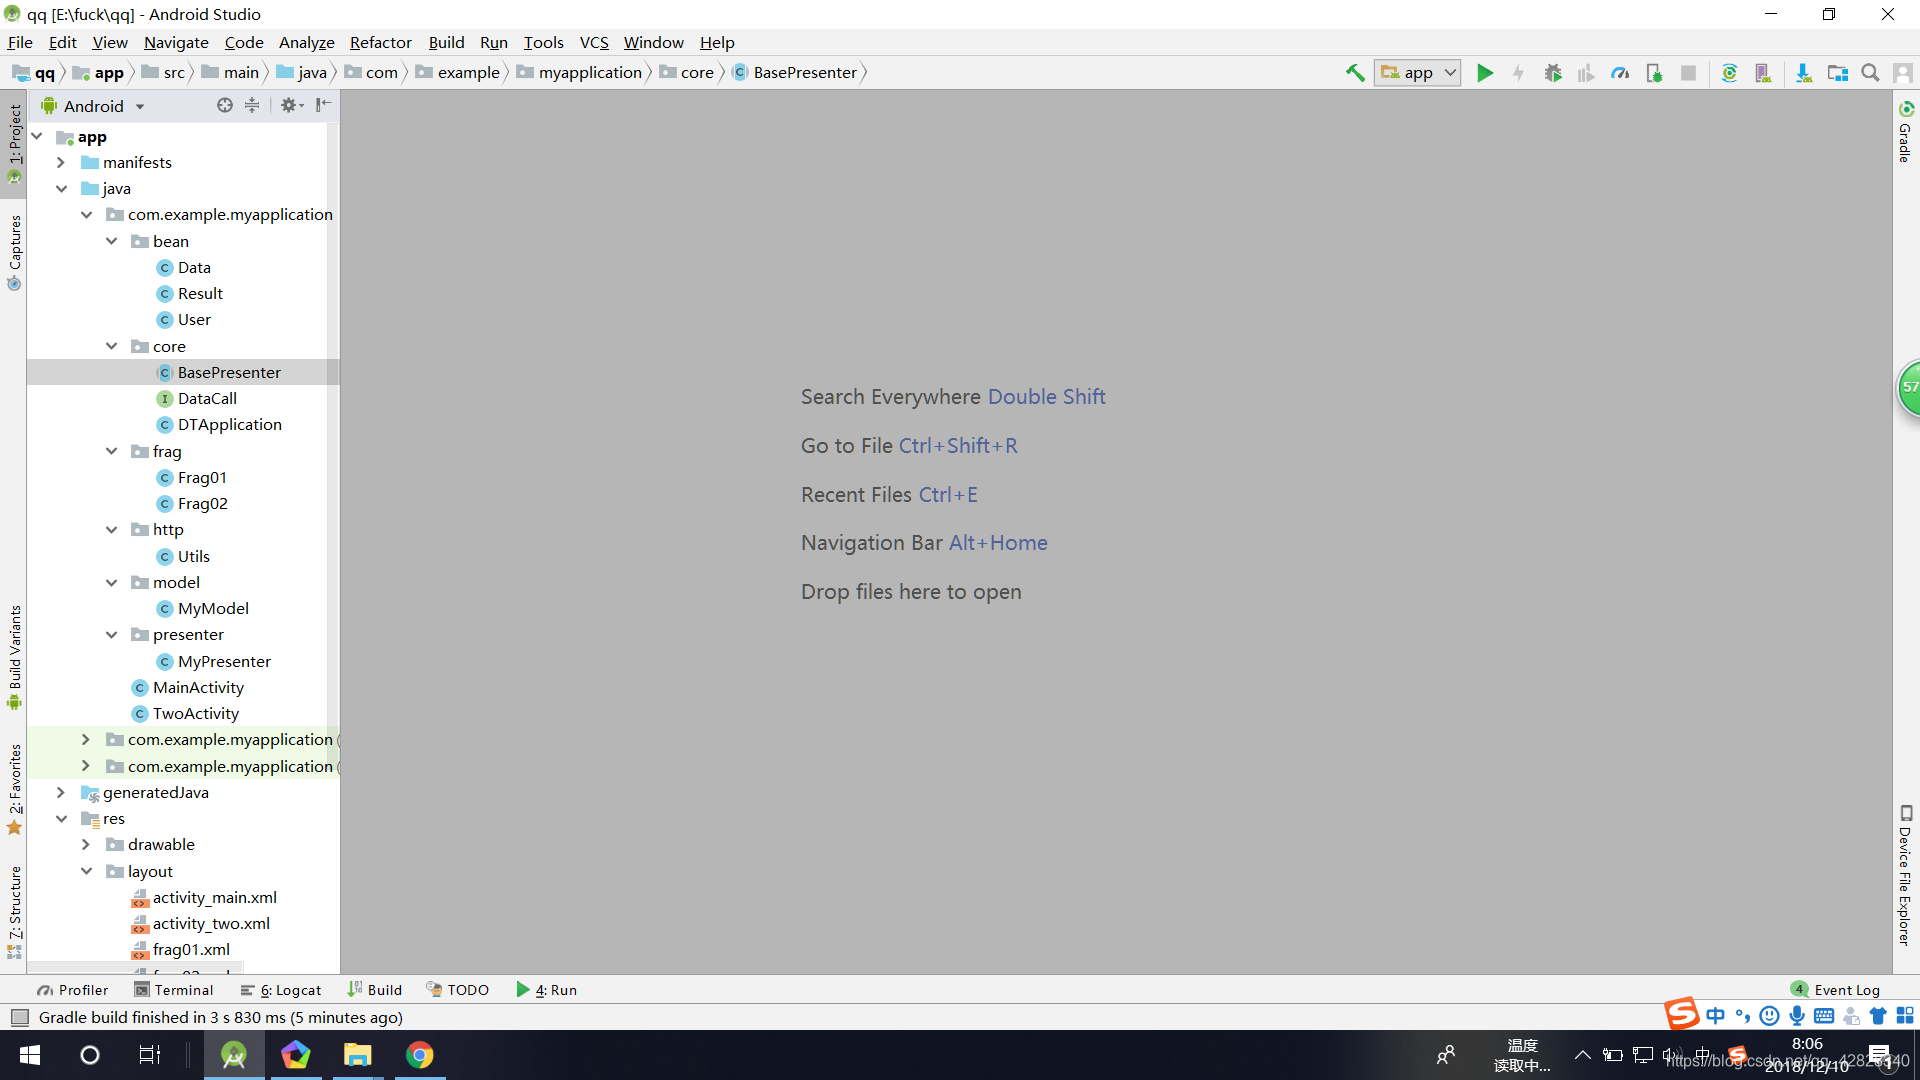Image resolution: width=1920 pixels, height=1080 pixels.
Task: Open the File menu
Action: (20, 42)
